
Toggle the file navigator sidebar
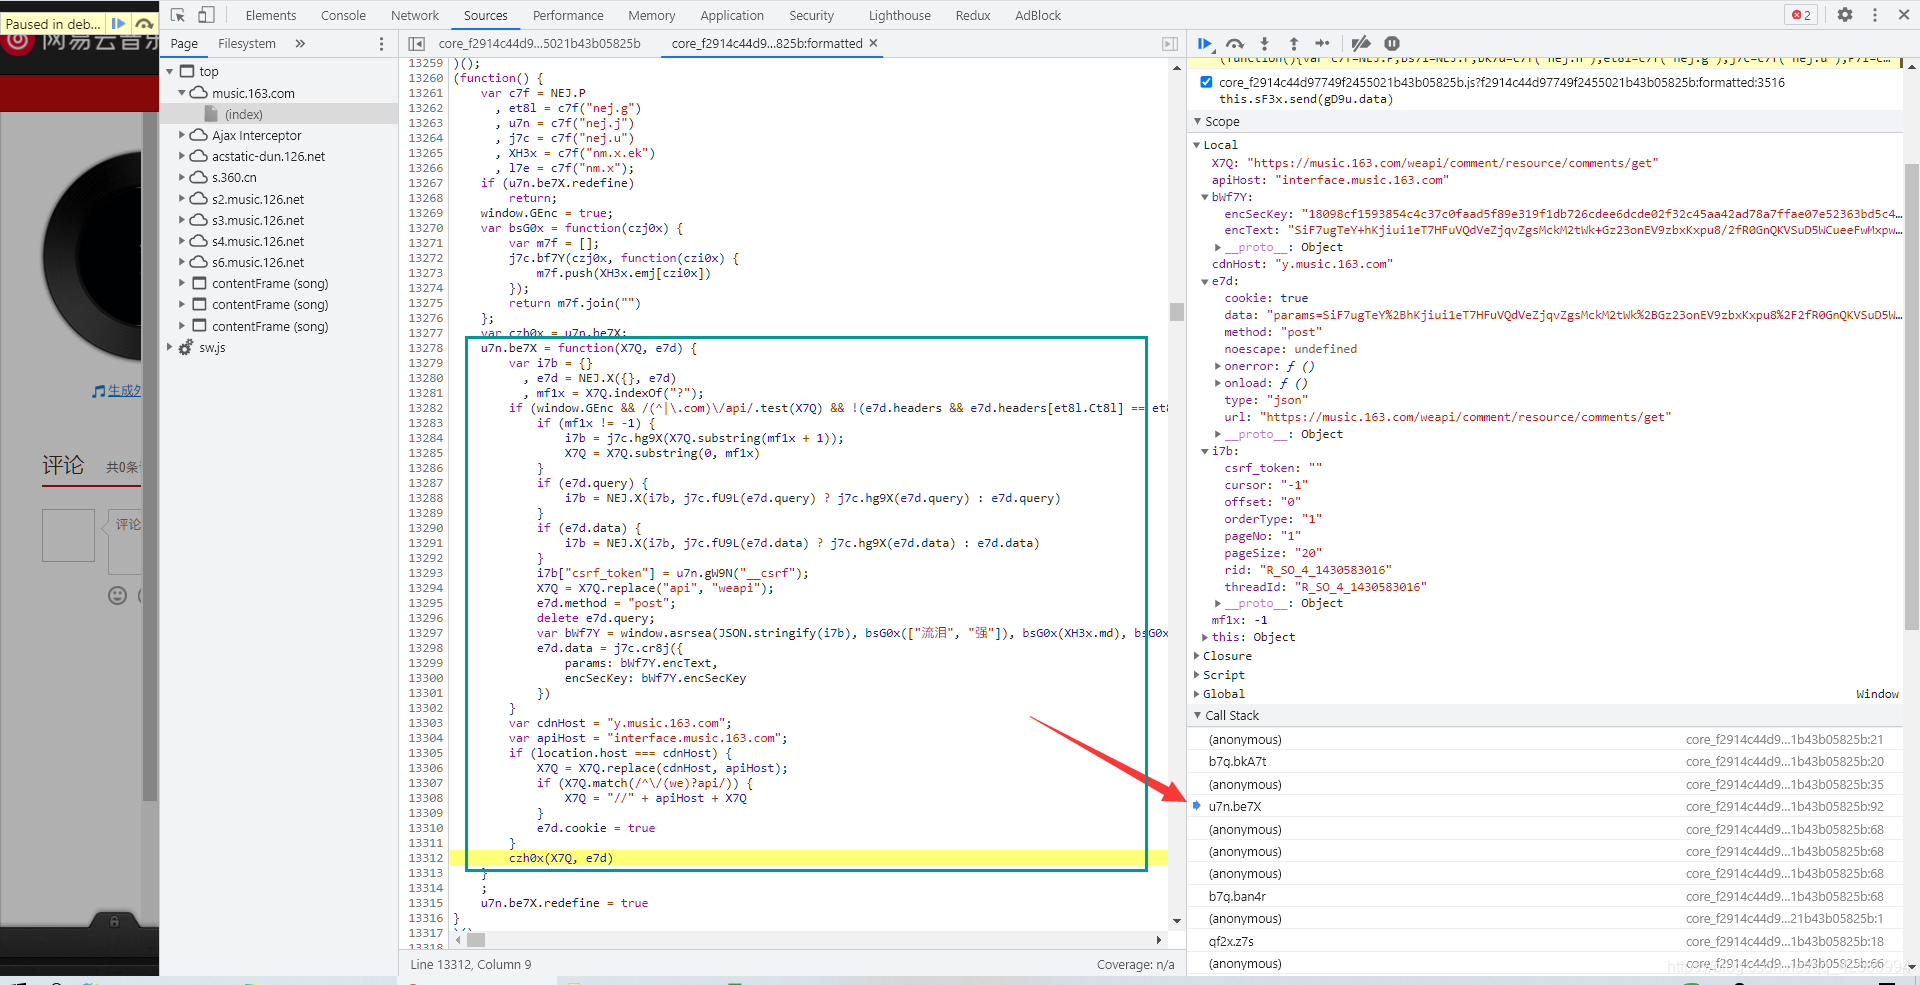417,44
